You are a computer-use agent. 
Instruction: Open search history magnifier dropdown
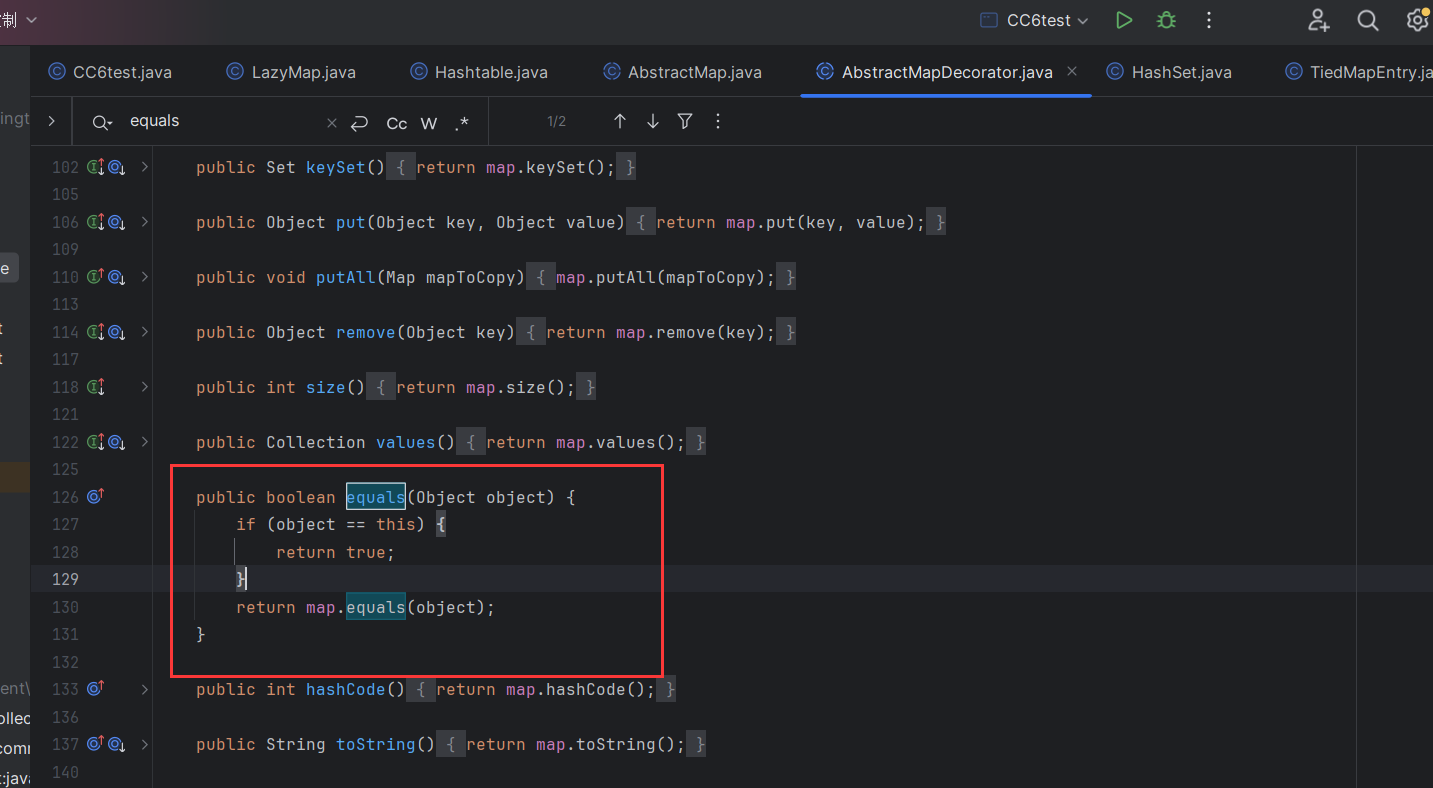(102, 122)
